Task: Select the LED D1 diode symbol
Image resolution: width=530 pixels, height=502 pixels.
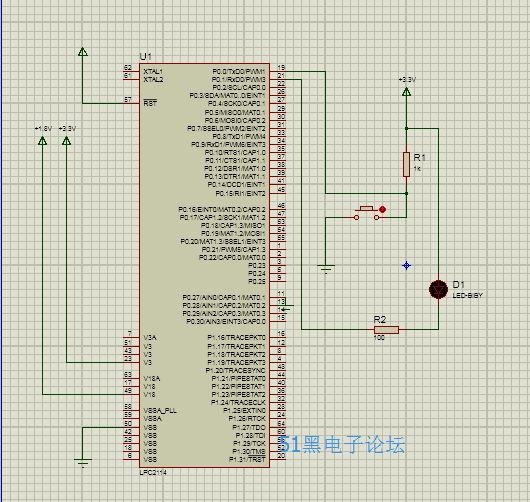Action: tap(438, 289)
